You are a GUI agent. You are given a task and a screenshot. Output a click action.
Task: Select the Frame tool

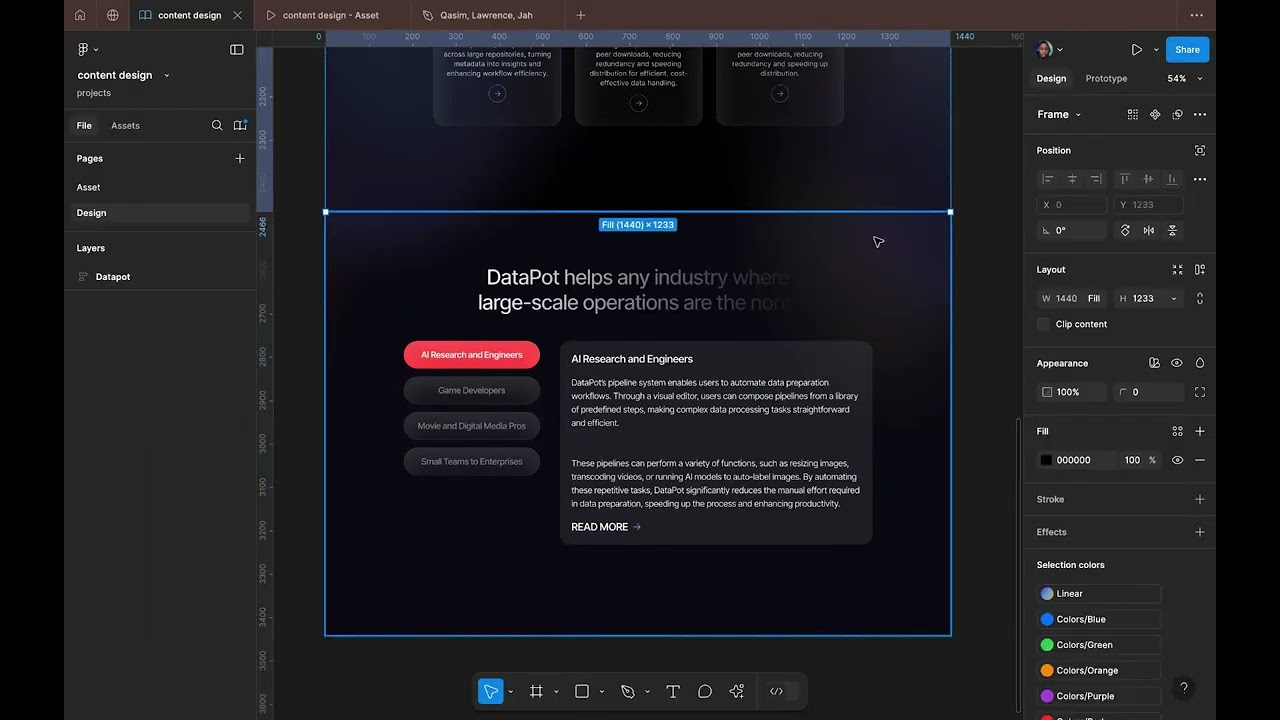click(536, 691)
